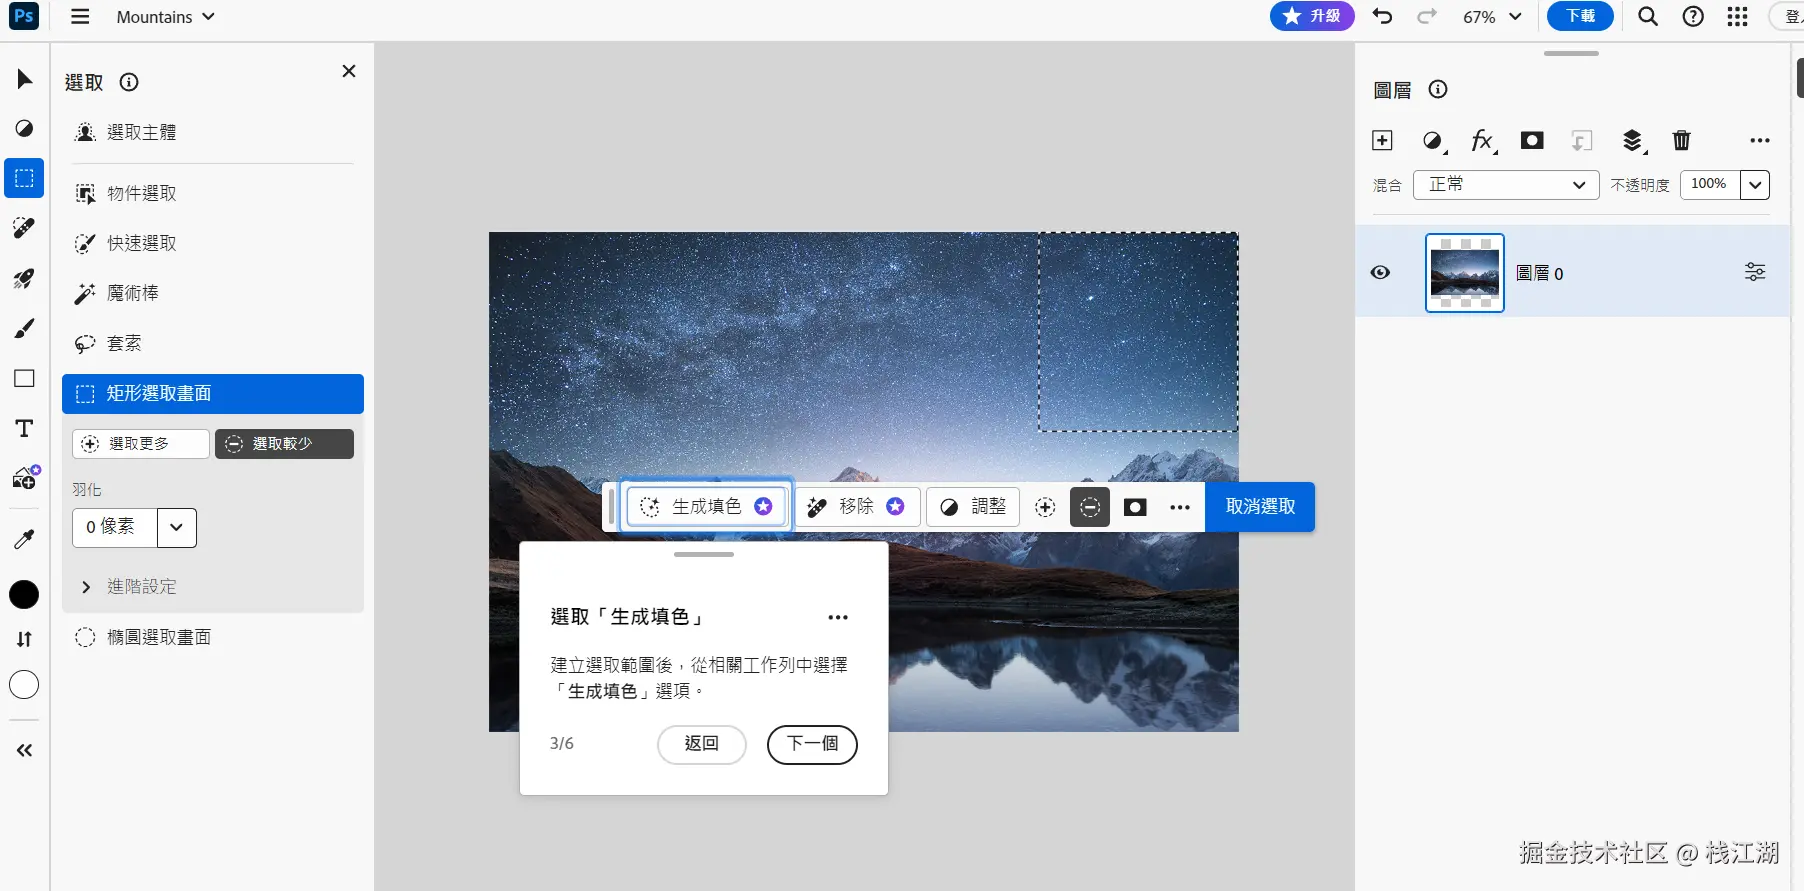The image size is (1804, 891).
Task: Show info for the 選取 panel
Action: [x=129, y=82]
